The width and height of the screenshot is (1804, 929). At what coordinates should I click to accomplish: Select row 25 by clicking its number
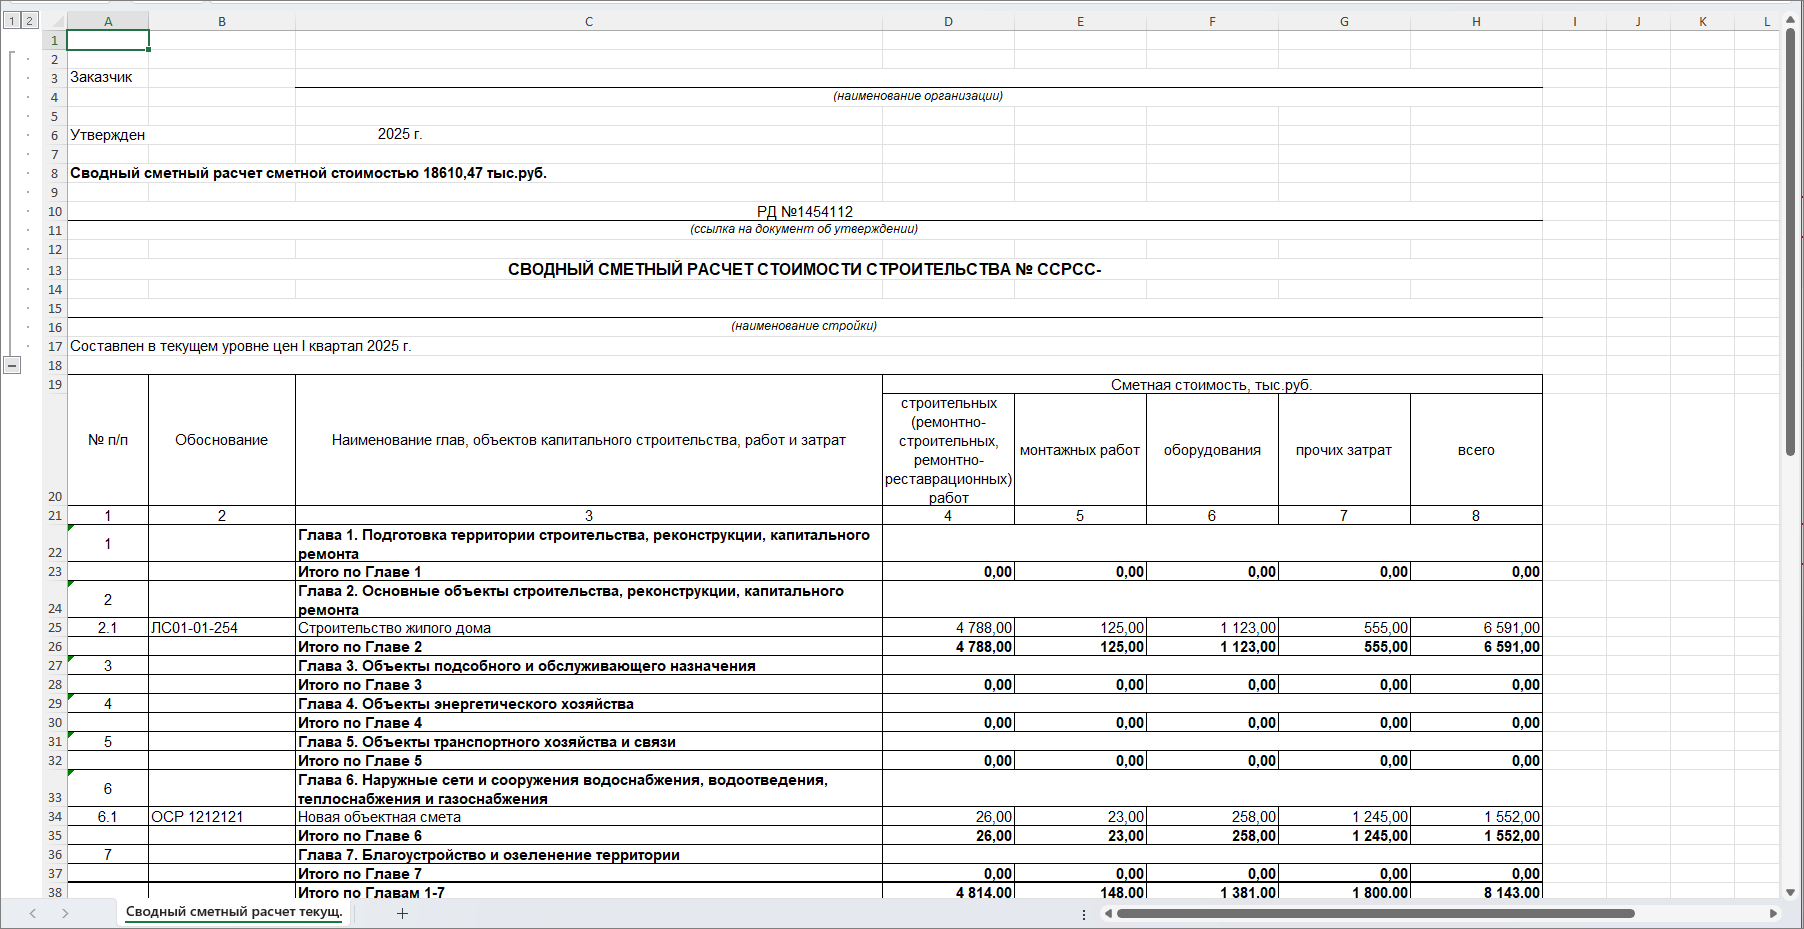point(54,628)
